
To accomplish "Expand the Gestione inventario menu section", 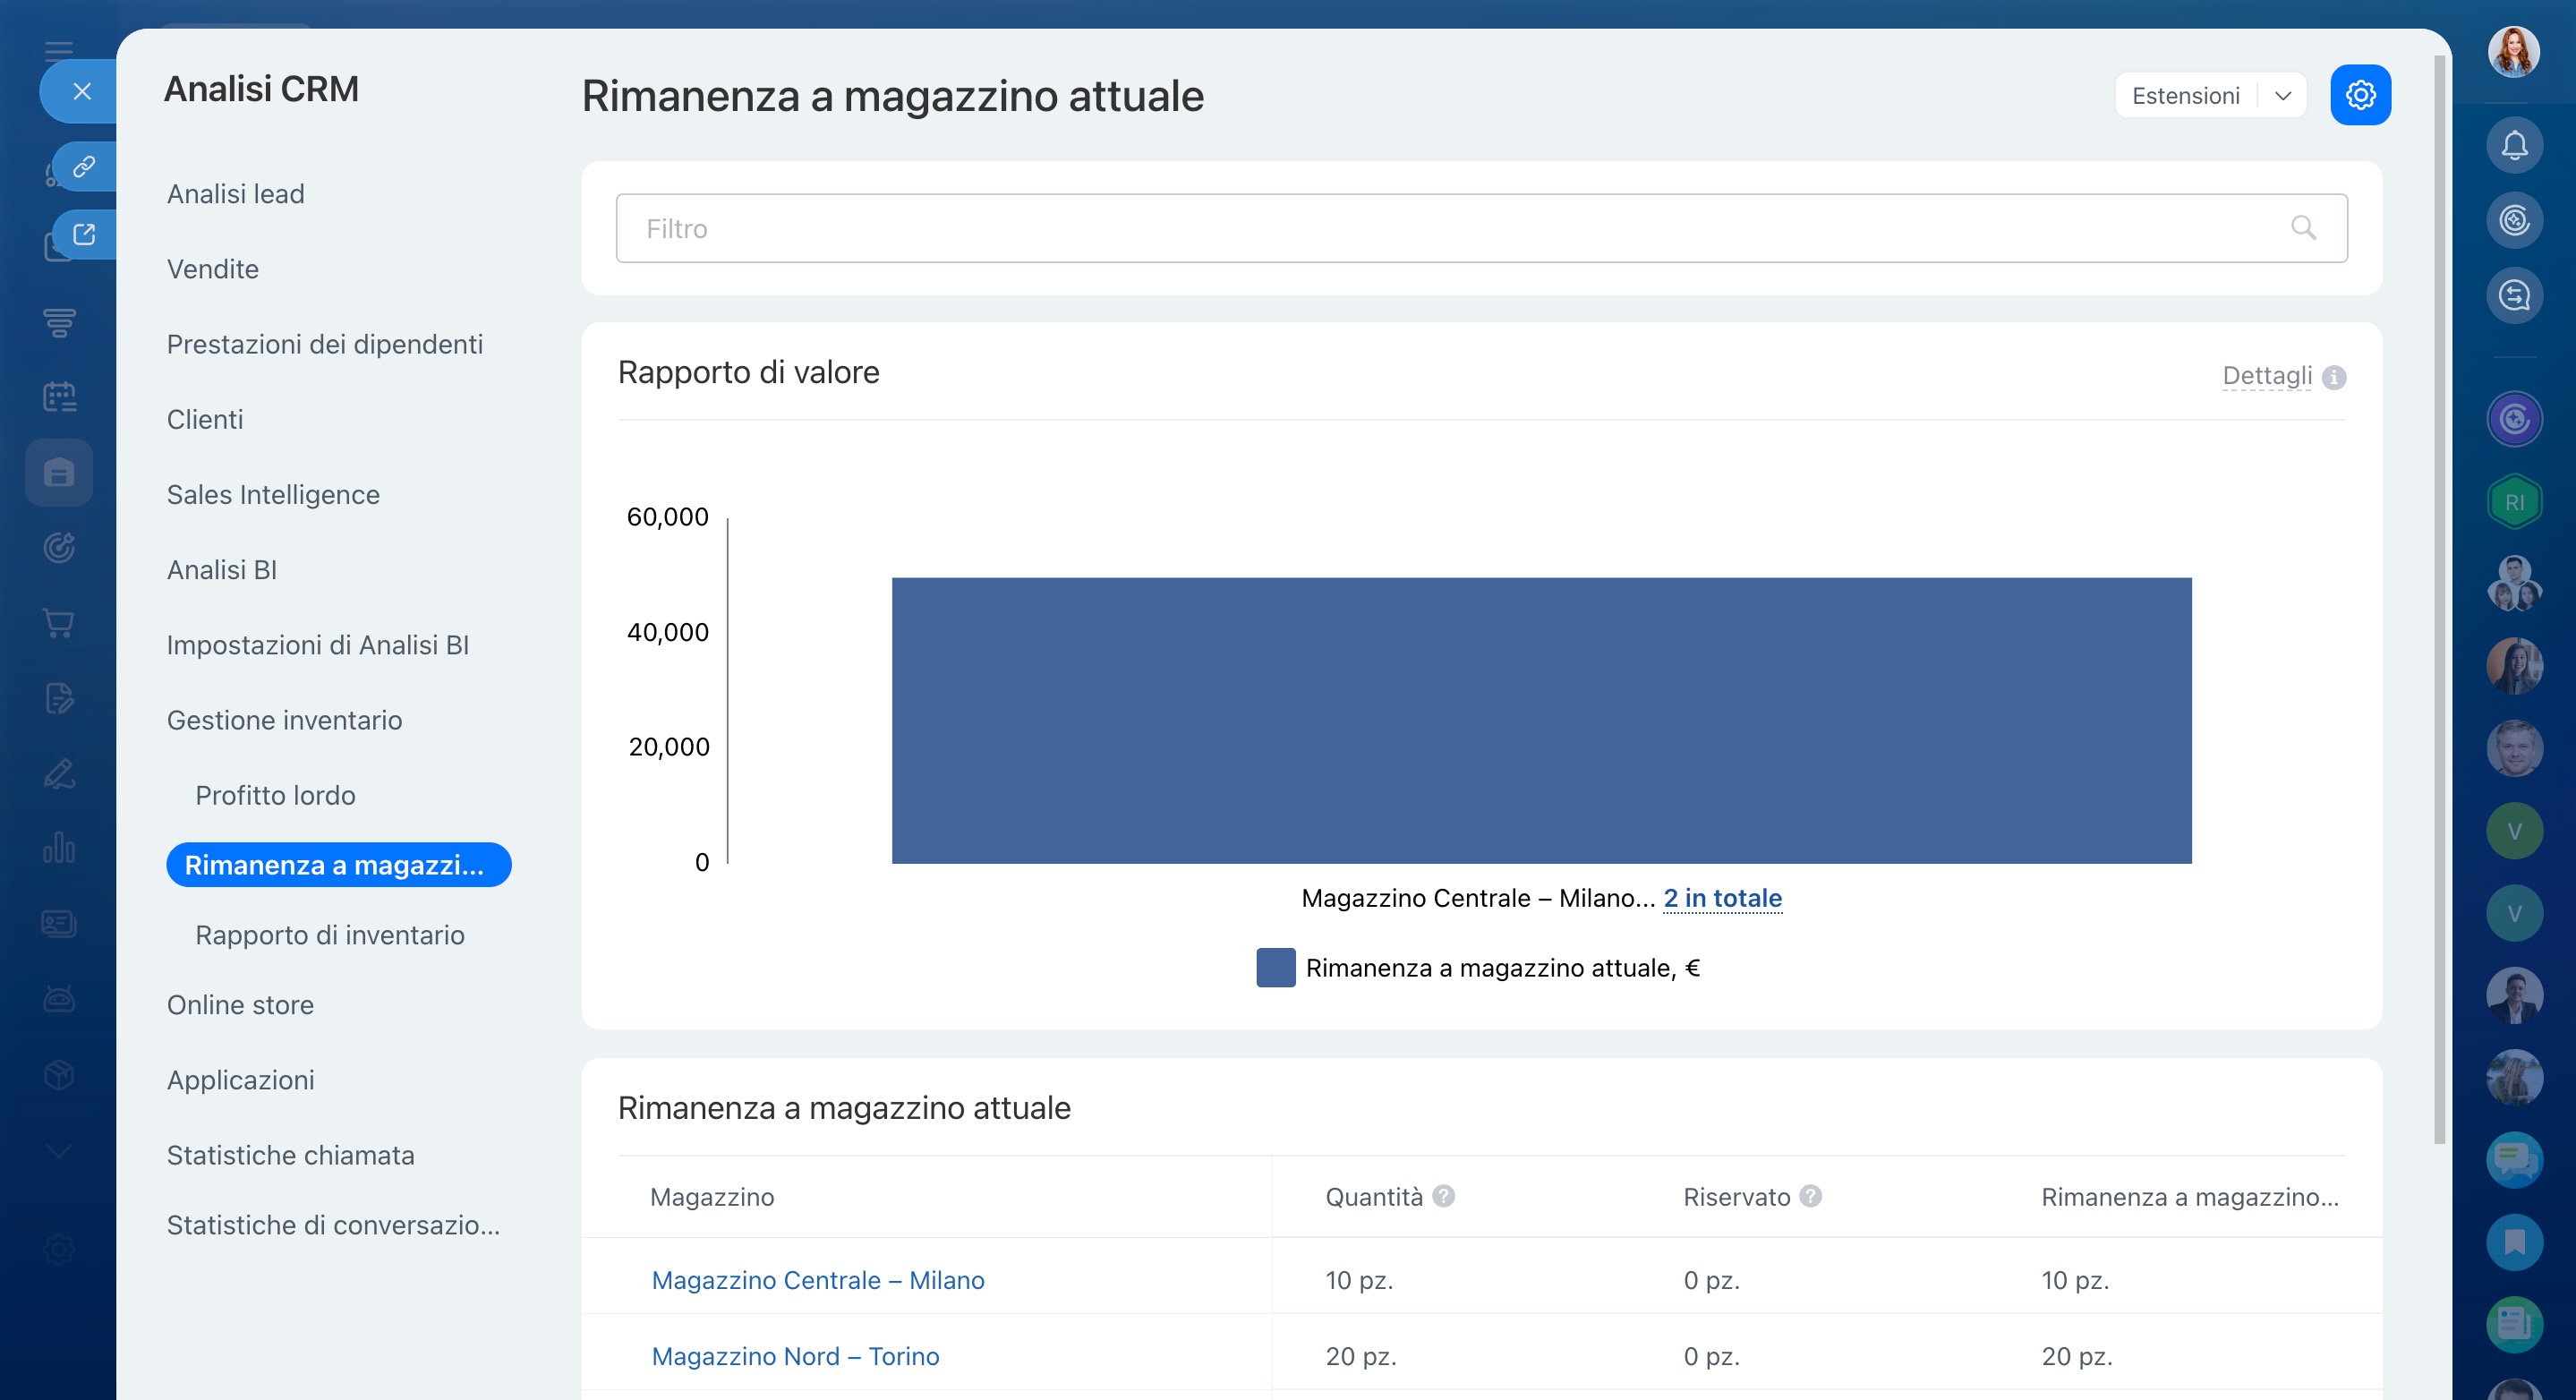I will 284,720.
